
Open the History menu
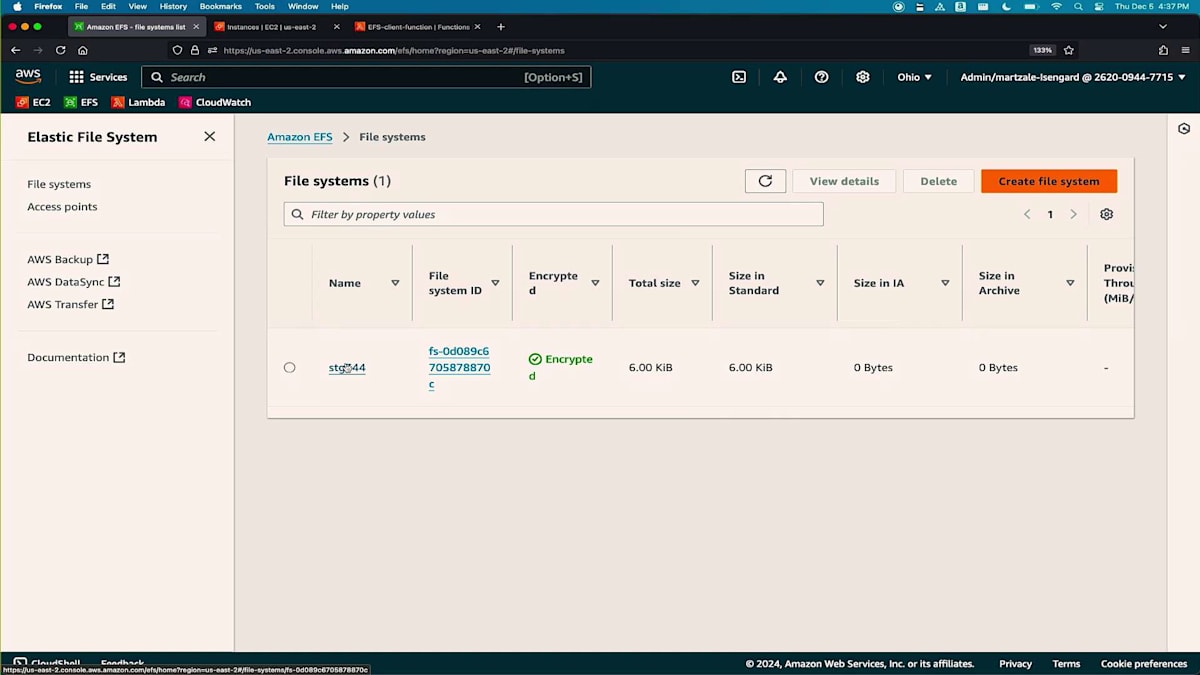(173, 6)
